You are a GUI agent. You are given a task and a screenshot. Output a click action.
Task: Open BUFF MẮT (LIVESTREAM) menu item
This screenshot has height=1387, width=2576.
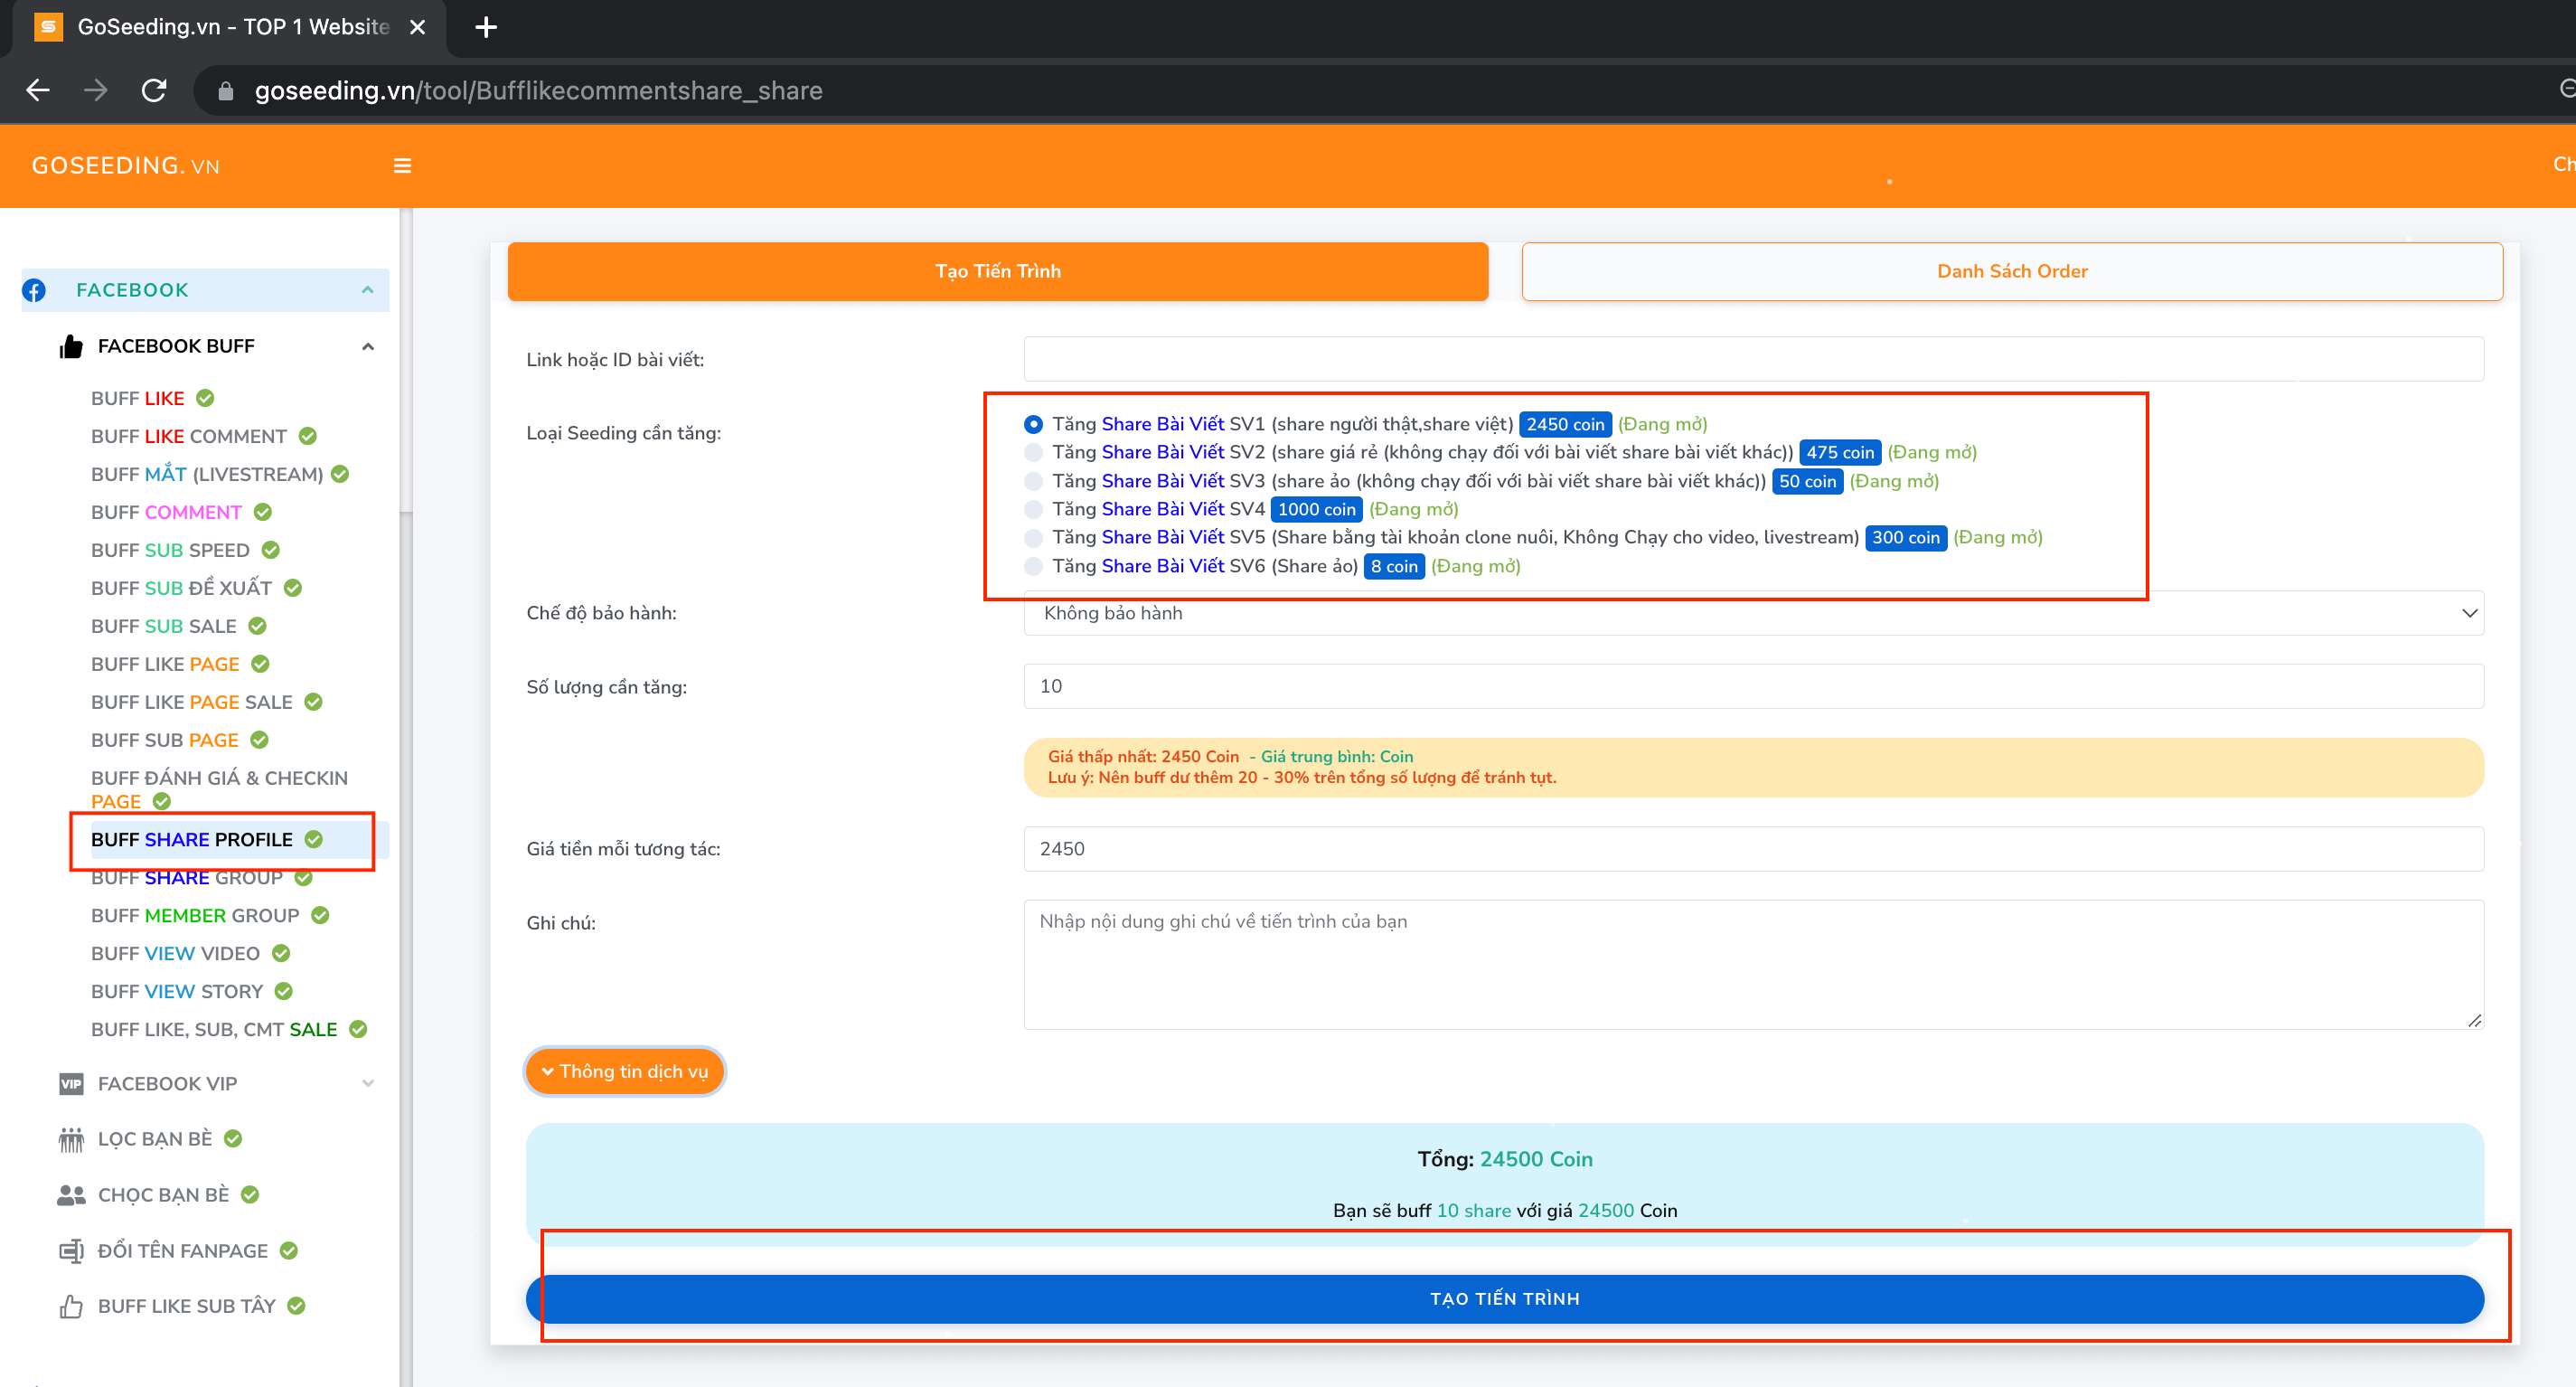click(207, 474)
